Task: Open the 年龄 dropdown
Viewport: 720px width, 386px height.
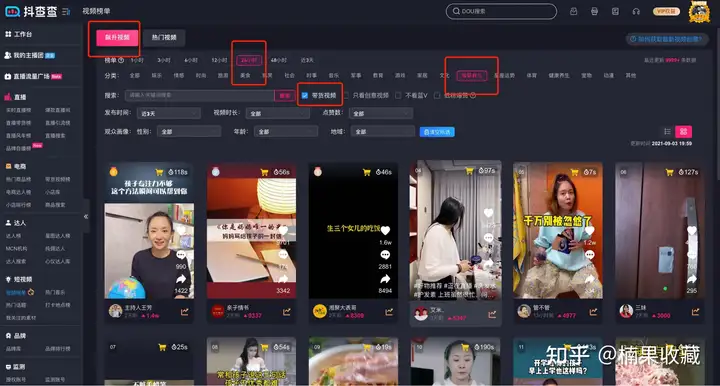Action: tap(286, 132)
